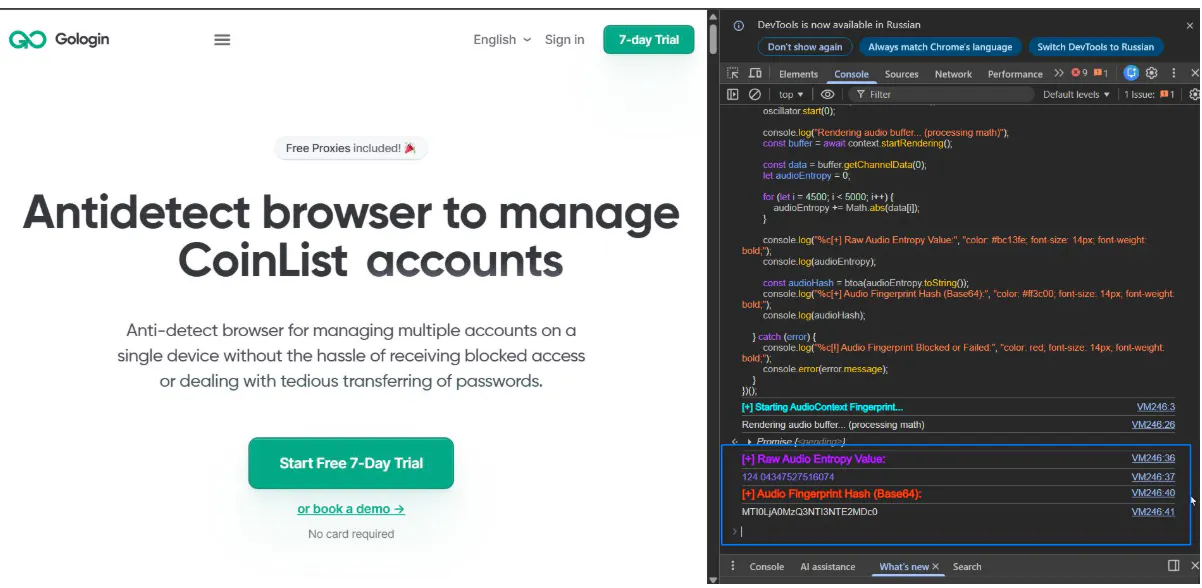The width and height of the screenshot is (1202, 588).
Task: Open source link VM246:36
Action: [x=1153, y=458]
